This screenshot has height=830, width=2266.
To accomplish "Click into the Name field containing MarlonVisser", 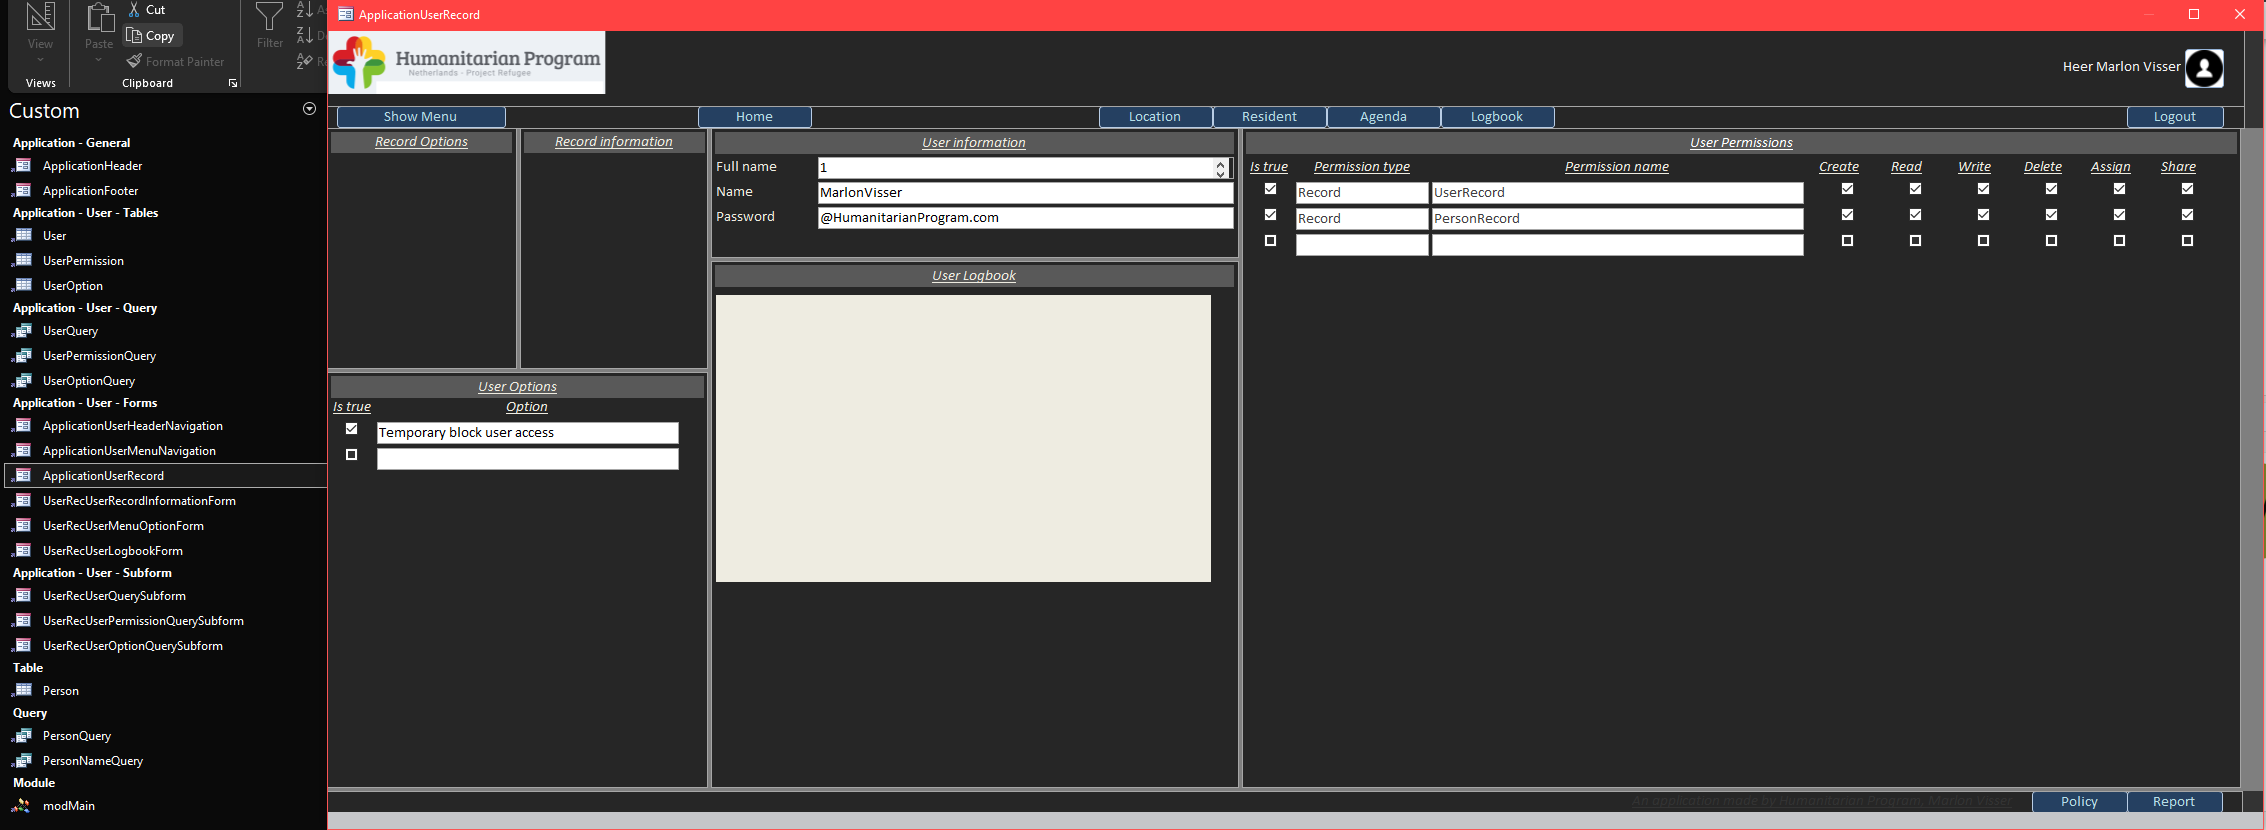I will 1025,193.
